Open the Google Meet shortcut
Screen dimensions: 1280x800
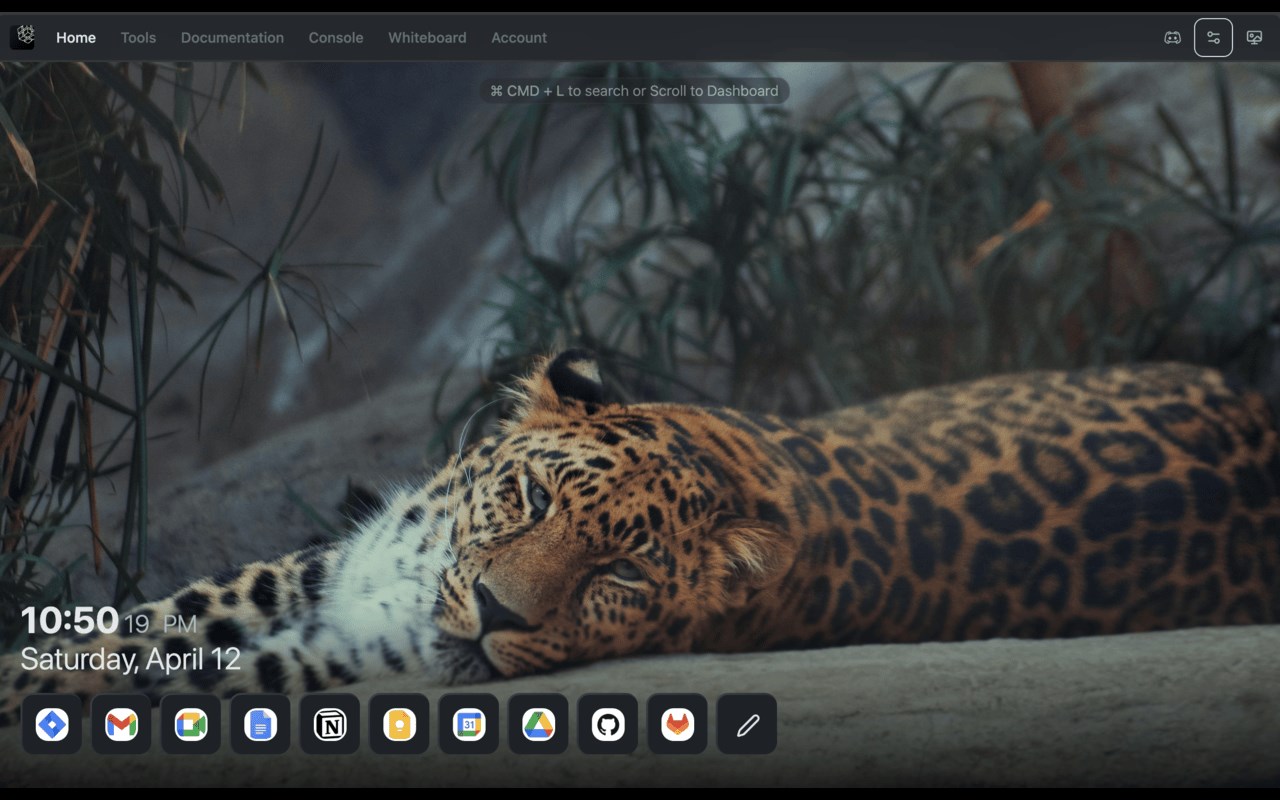click(191, 724)
